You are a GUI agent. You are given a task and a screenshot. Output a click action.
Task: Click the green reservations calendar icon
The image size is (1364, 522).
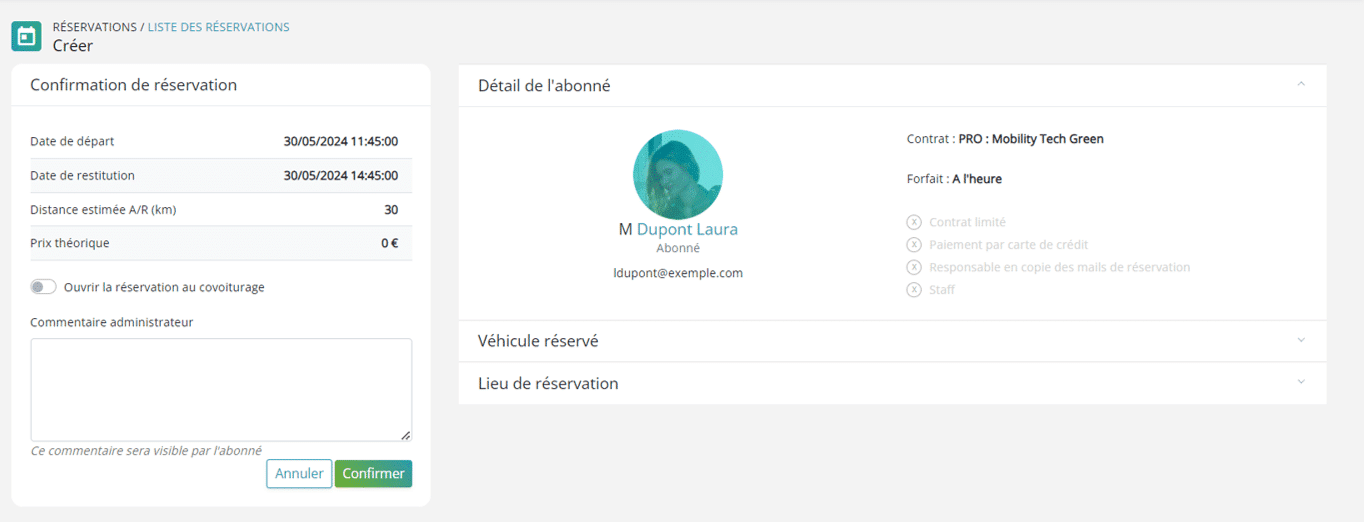click(26, 36)
